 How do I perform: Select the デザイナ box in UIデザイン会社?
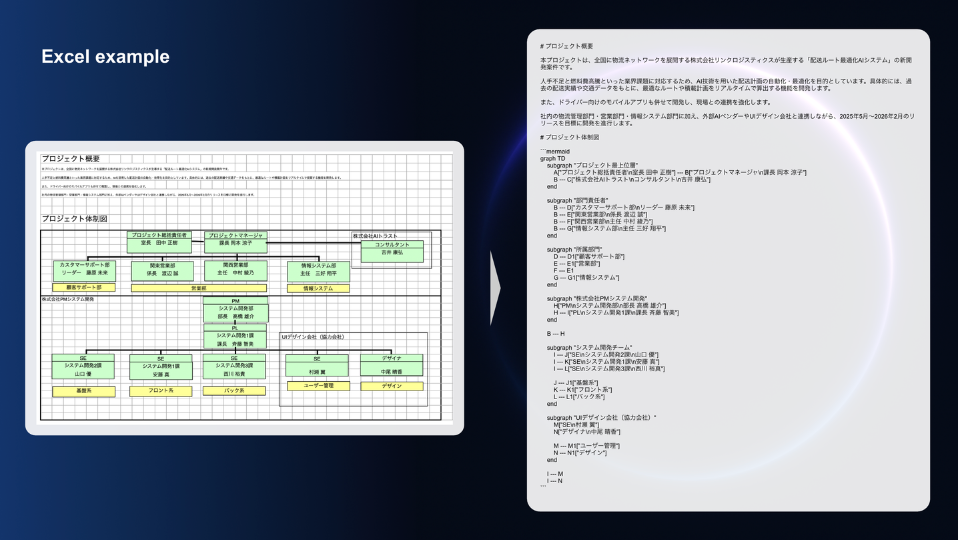pos(391,364)
